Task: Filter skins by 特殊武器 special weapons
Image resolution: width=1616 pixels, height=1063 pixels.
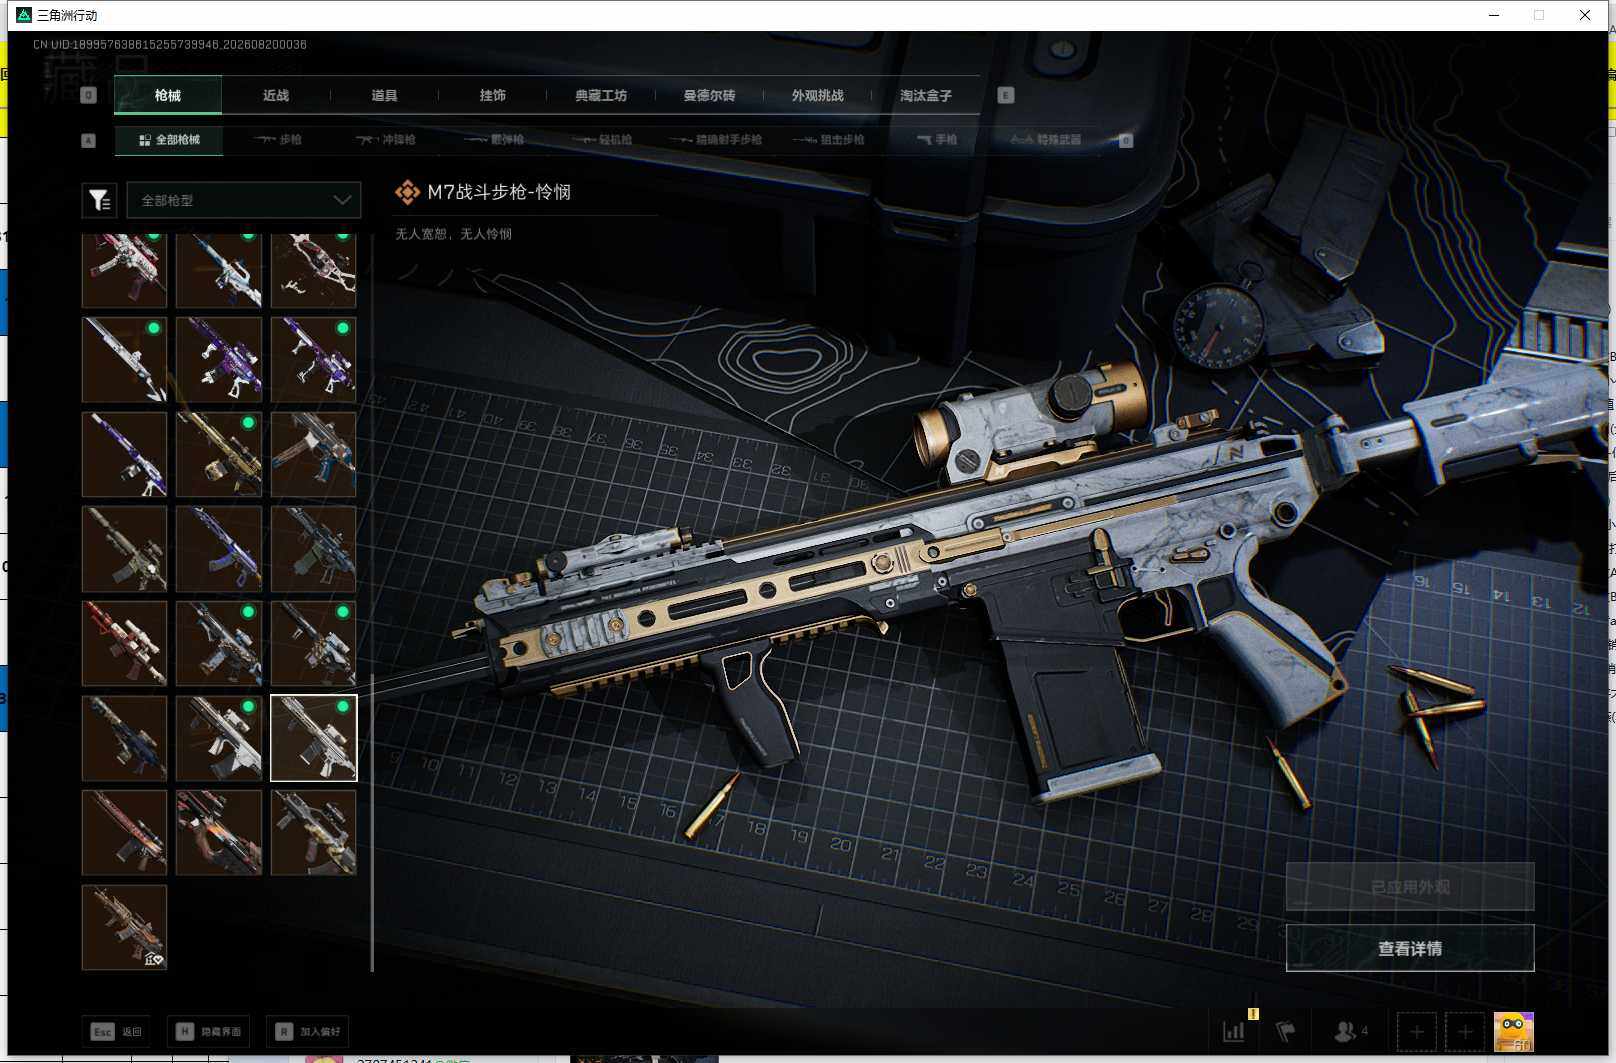Action: tap(1046, 140)
